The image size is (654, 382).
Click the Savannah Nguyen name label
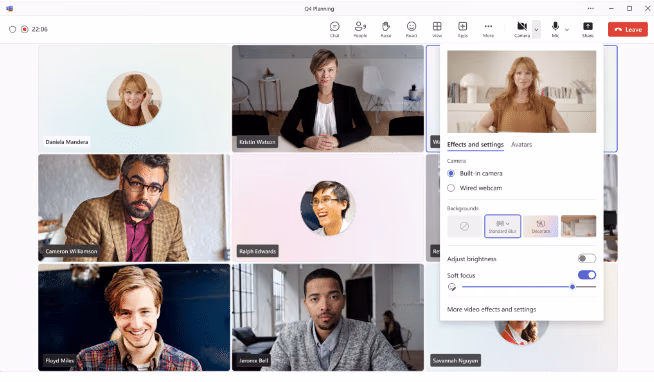455,361
